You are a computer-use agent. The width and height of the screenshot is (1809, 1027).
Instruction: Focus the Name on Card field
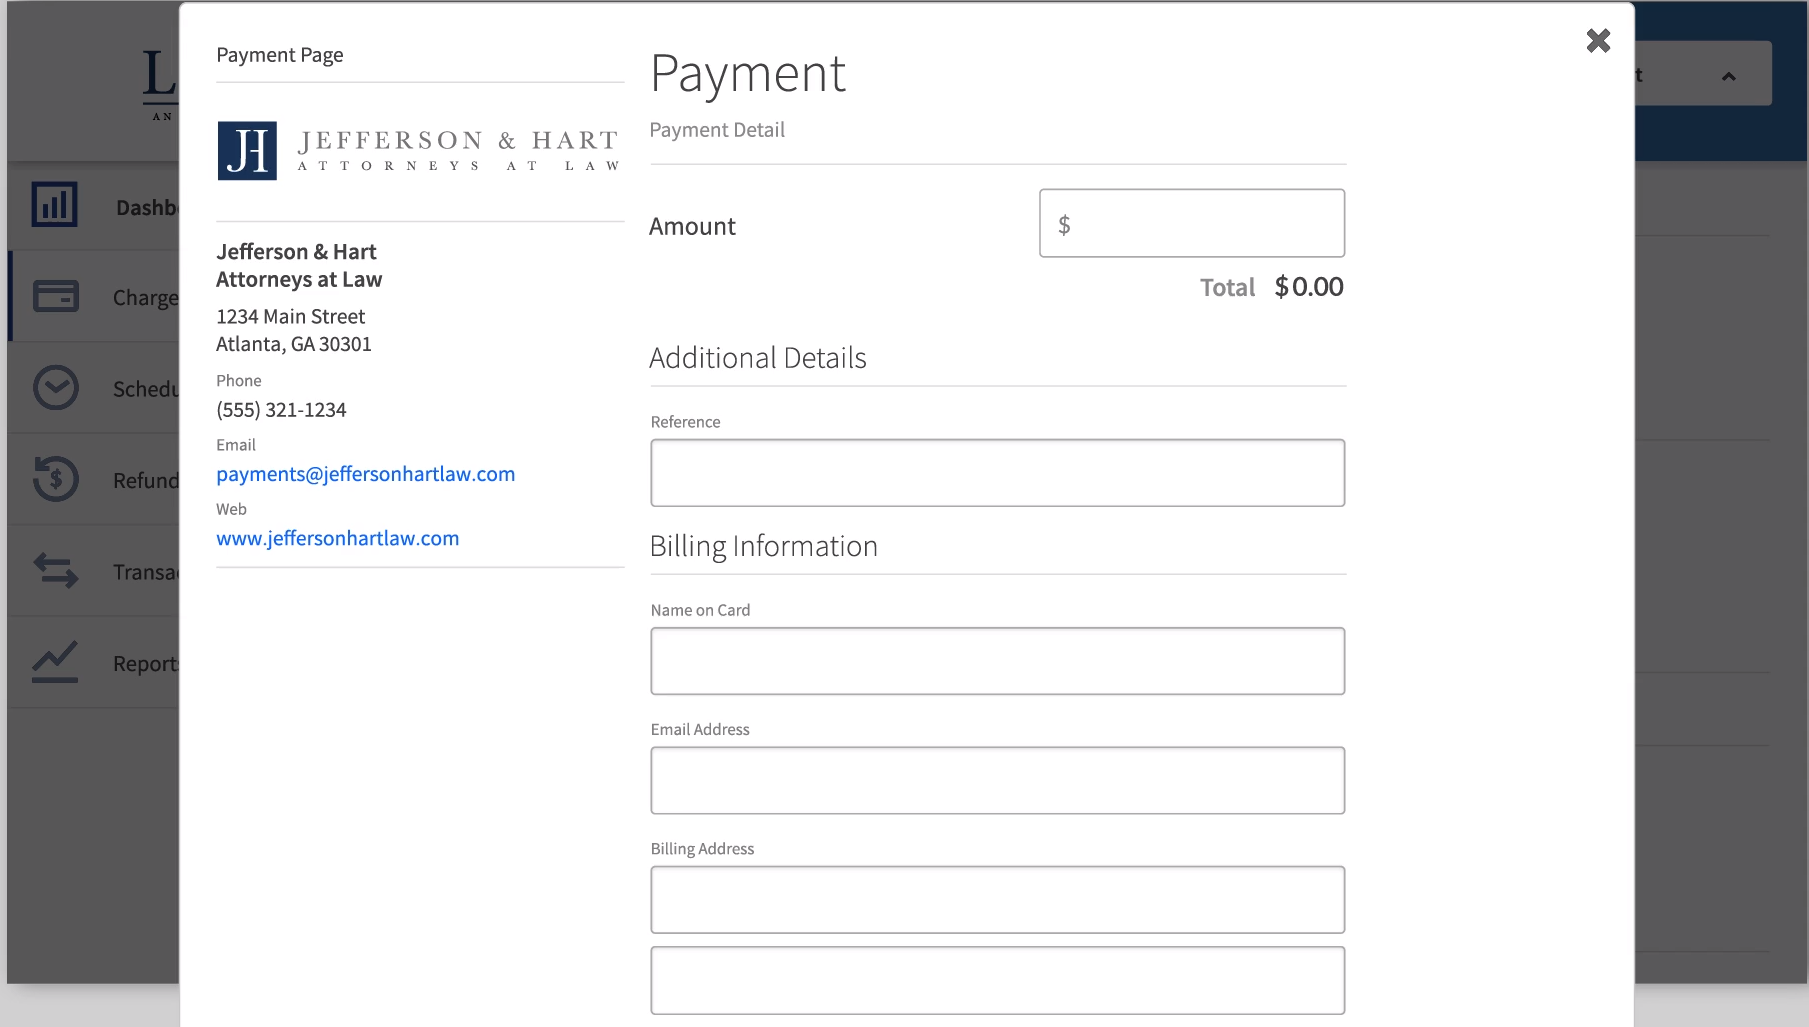[x=997, y=660]
